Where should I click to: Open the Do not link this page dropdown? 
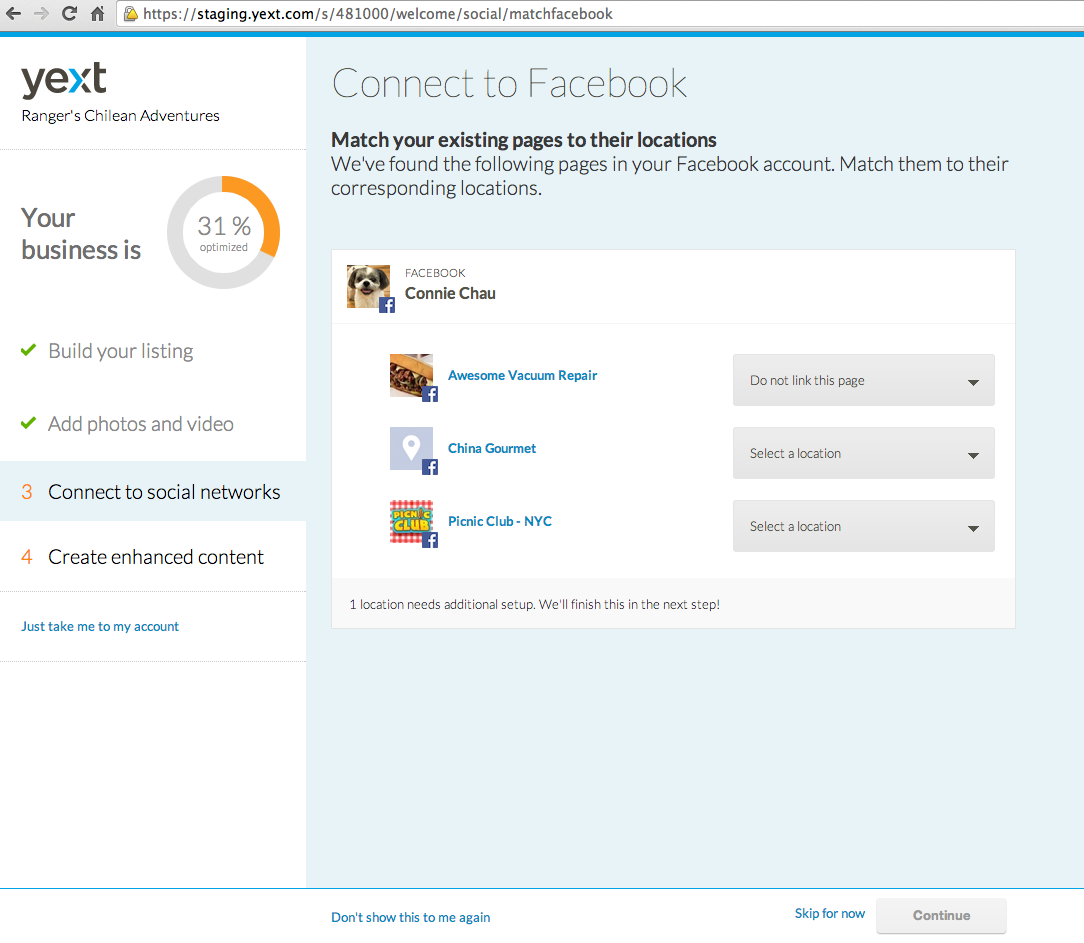[x=863, y=380]
